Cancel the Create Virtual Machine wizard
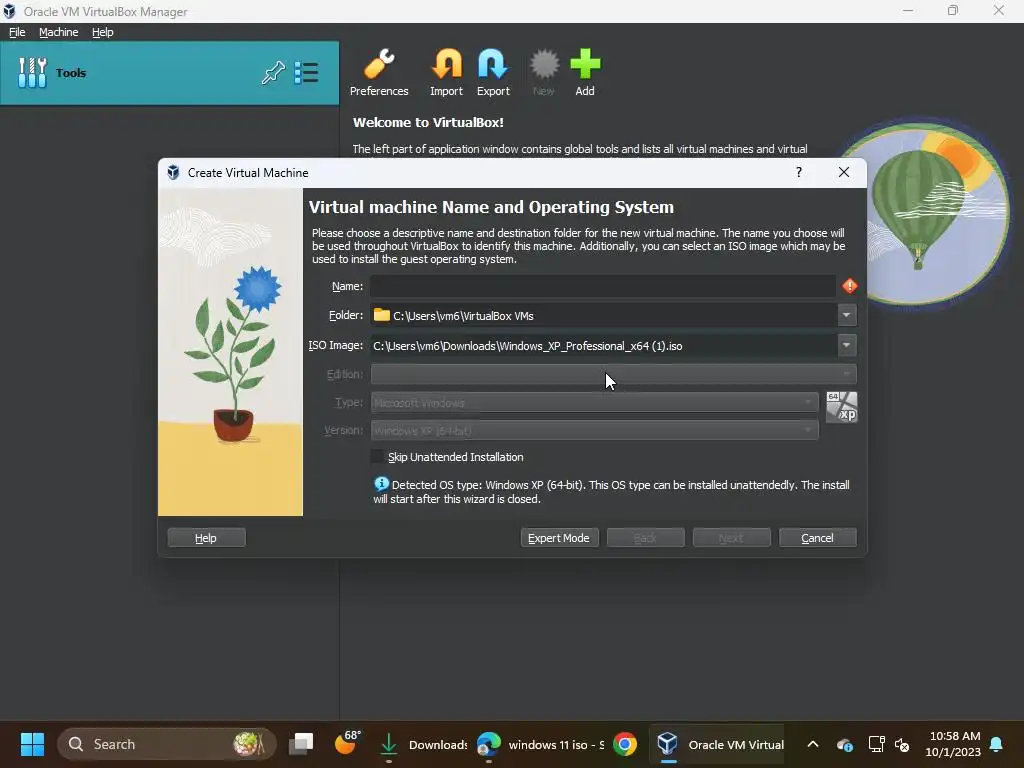The width and height of the screenshot is (1024, 768). (x=818, y=537)
